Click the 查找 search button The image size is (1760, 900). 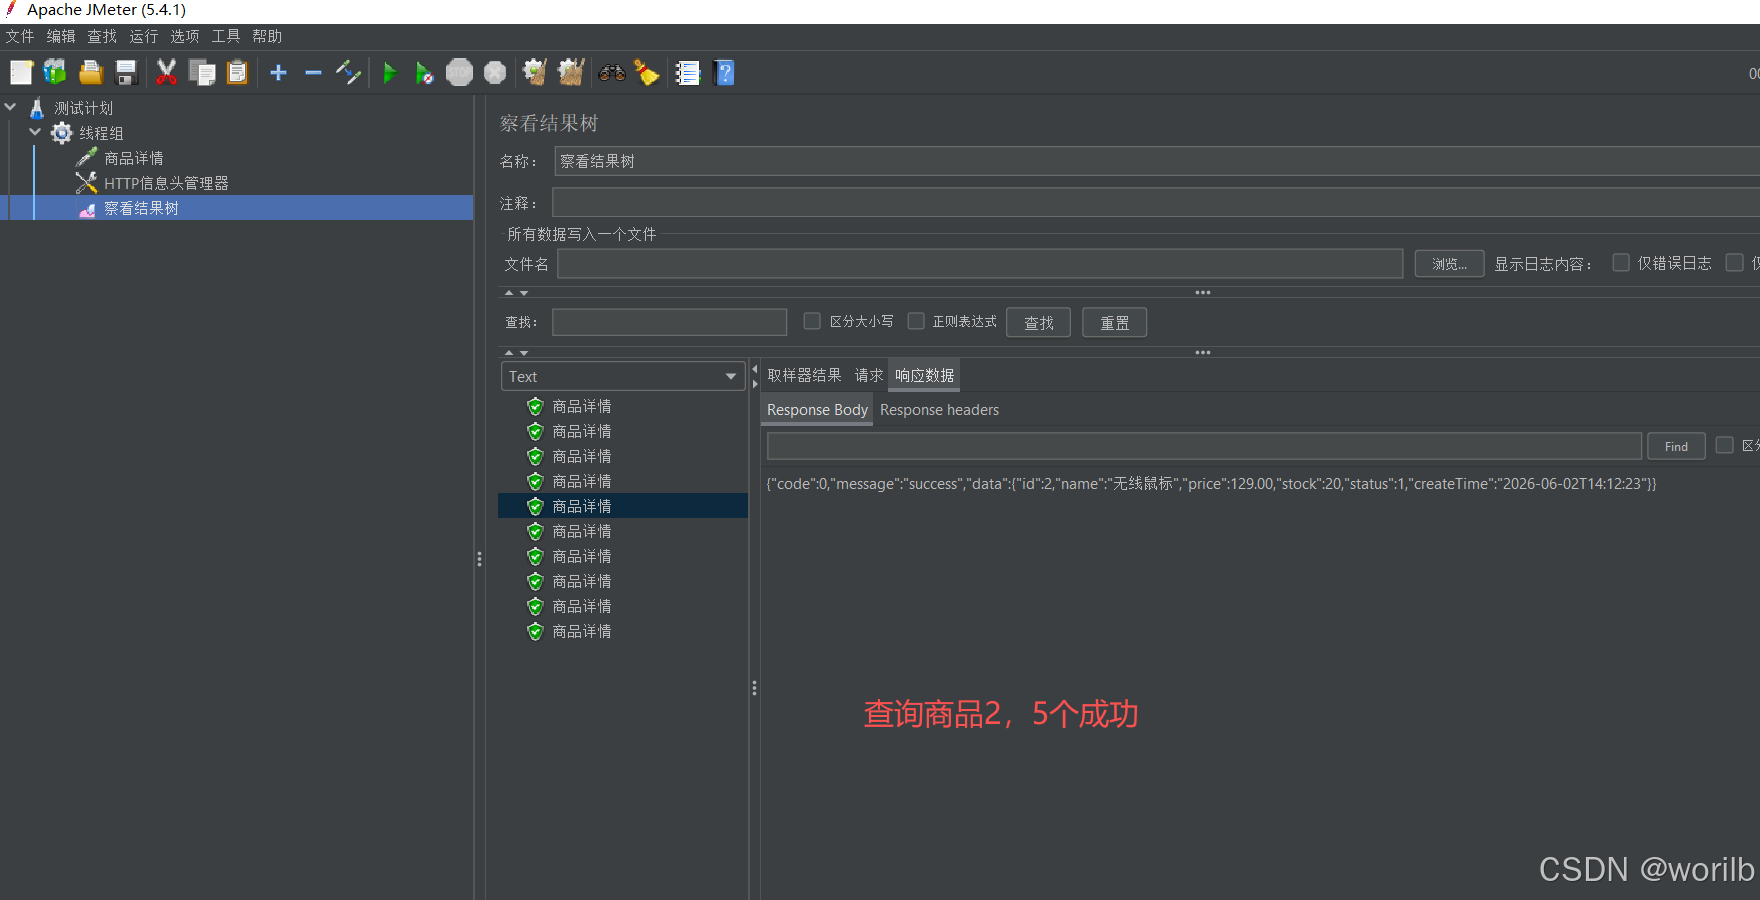[1038, 323]
